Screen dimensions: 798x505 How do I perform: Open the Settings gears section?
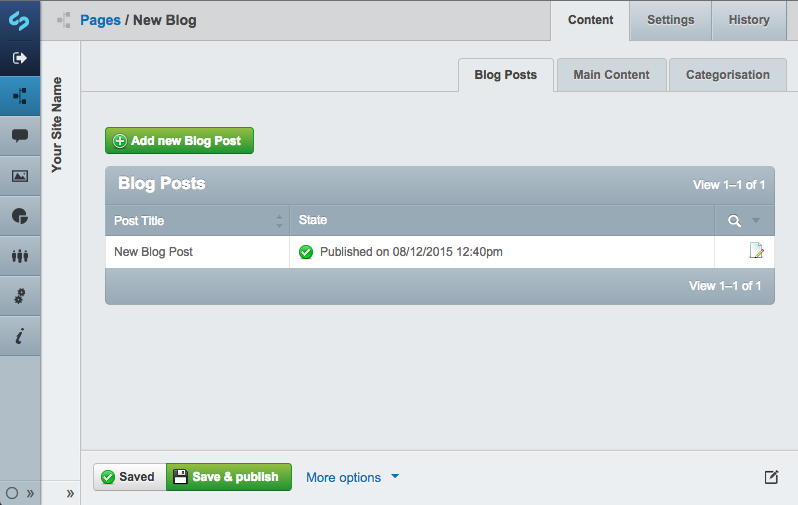point(20,296)
